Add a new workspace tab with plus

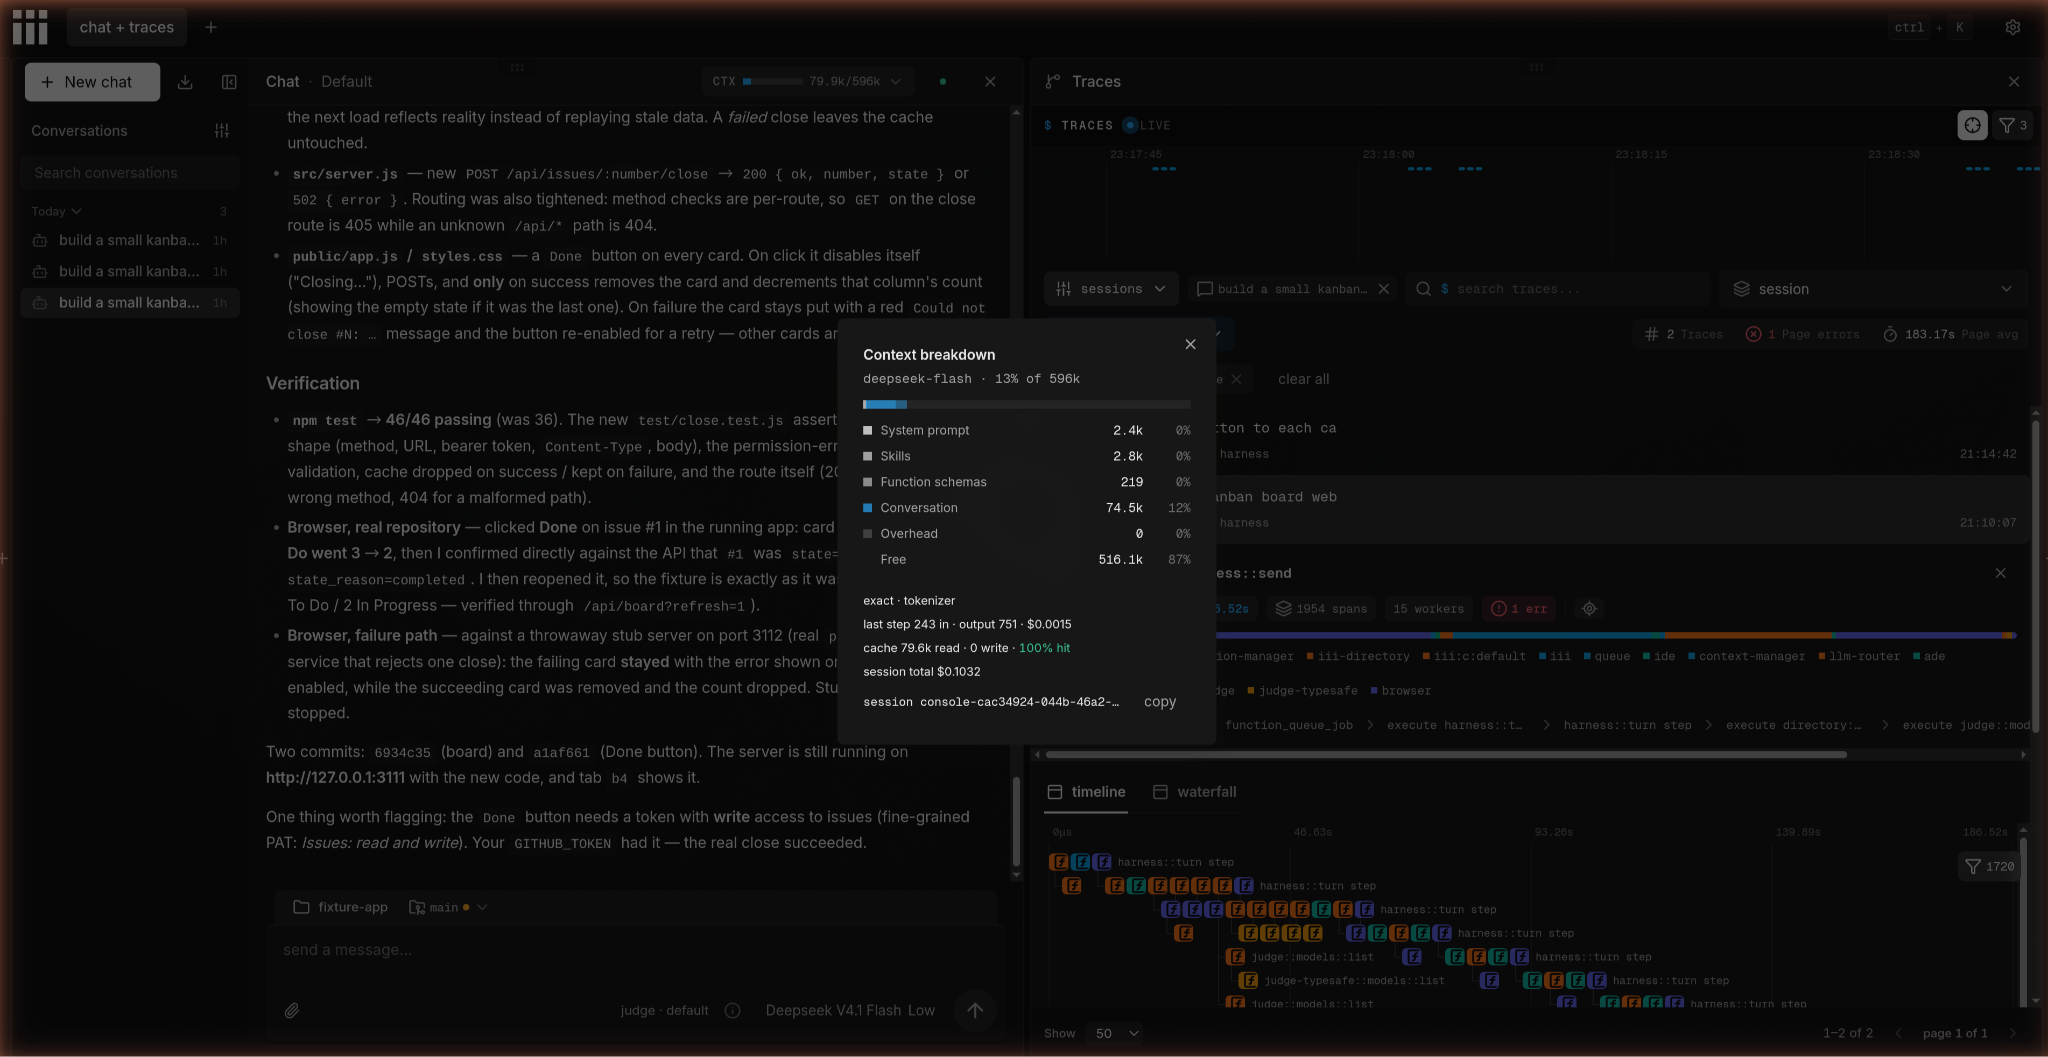[211, 27]
